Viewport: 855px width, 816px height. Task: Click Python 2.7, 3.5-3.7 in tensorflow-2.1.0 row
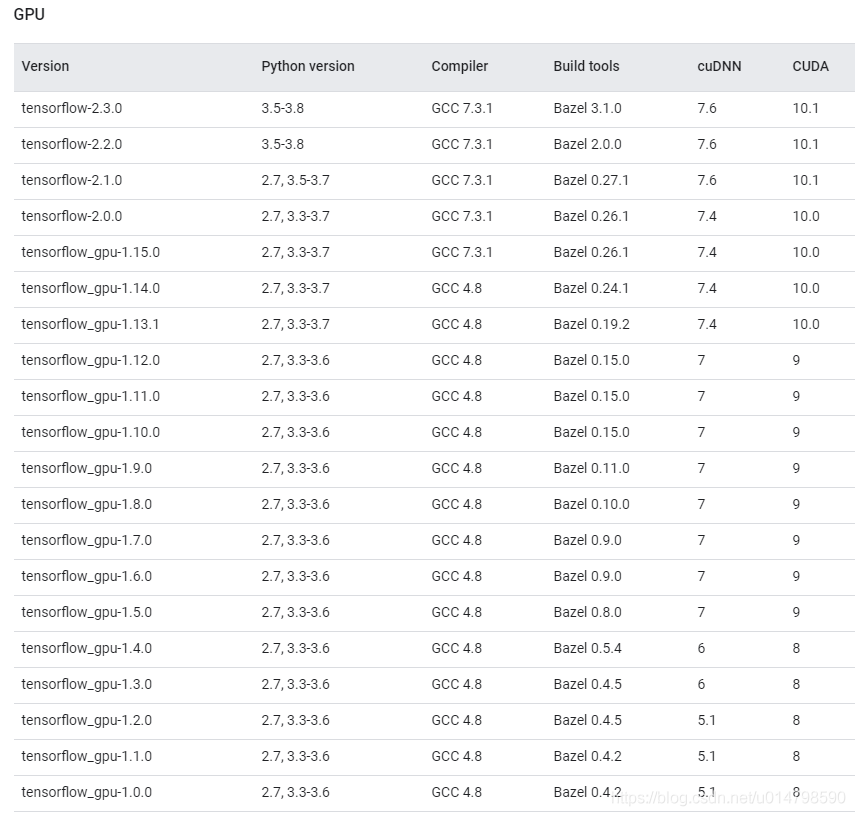(296, 180)
